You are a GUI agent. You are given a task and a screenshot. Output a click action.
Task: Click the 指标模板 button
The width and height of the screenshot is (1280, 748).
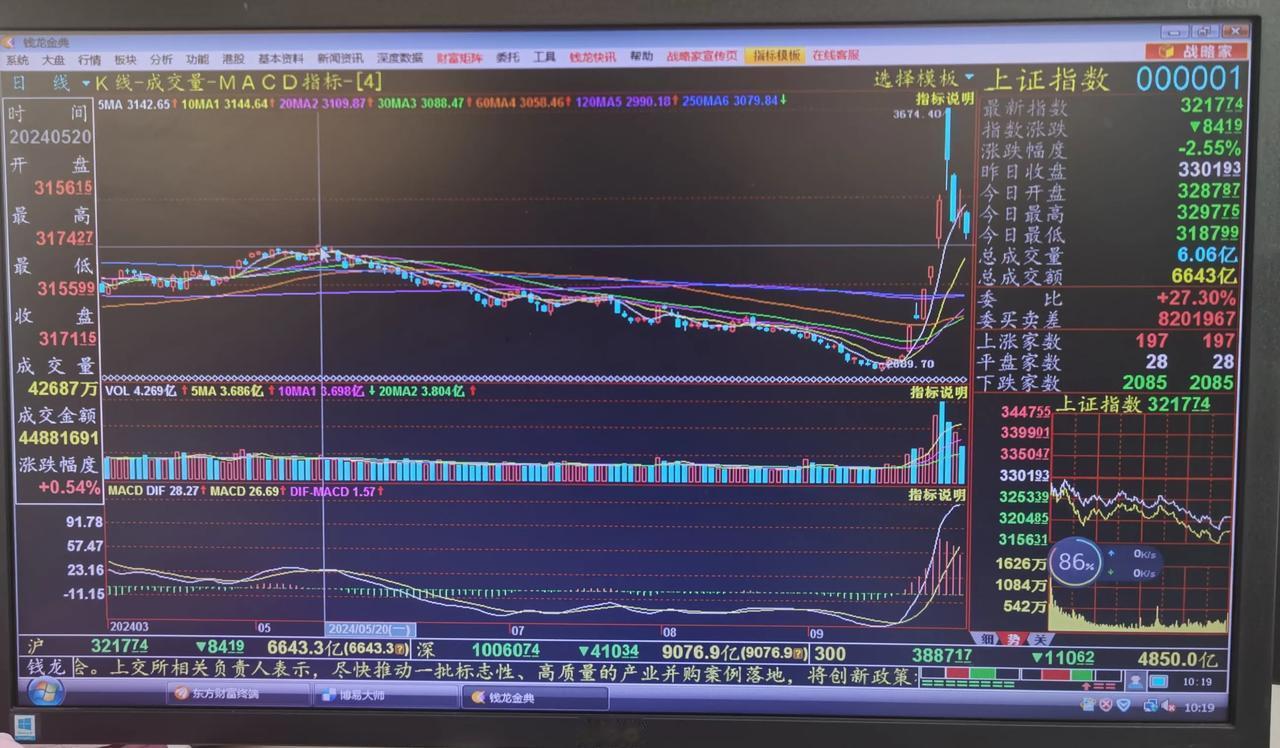click(777, 56)
